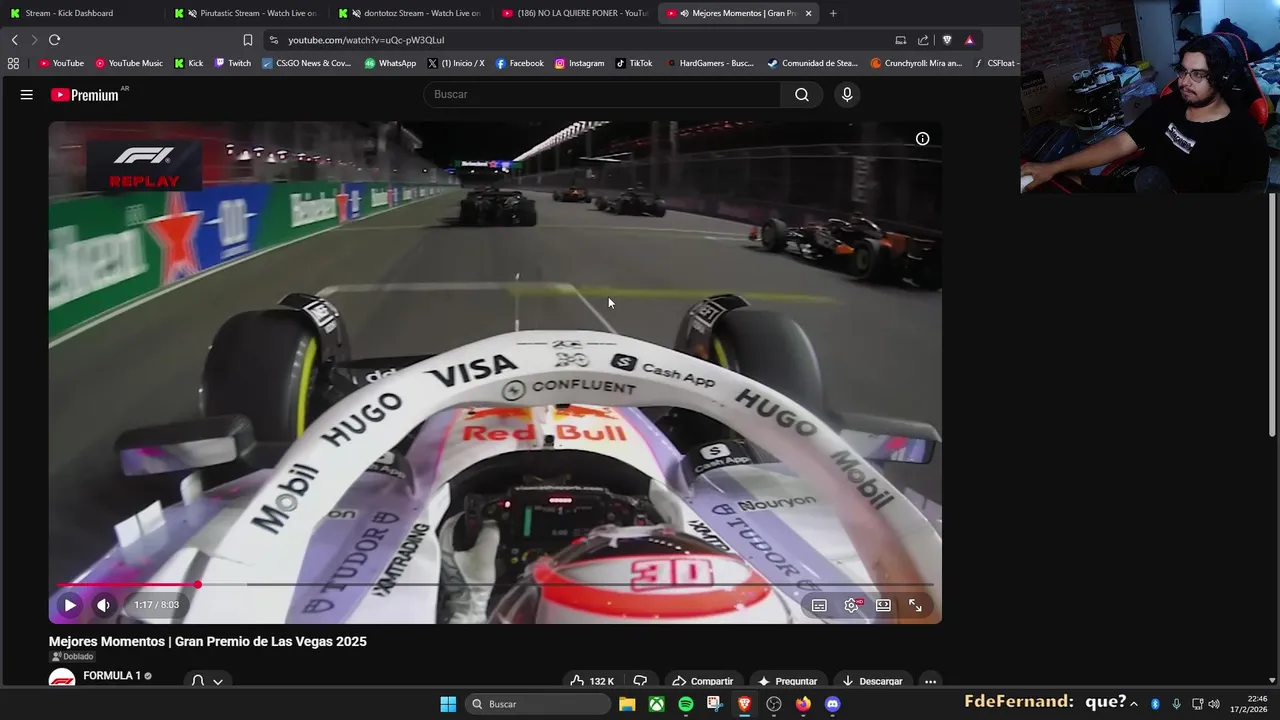The height and width of the screenshot is (720, 1280).
Task: Open Kick bookmark
Action: coord(188,63)
